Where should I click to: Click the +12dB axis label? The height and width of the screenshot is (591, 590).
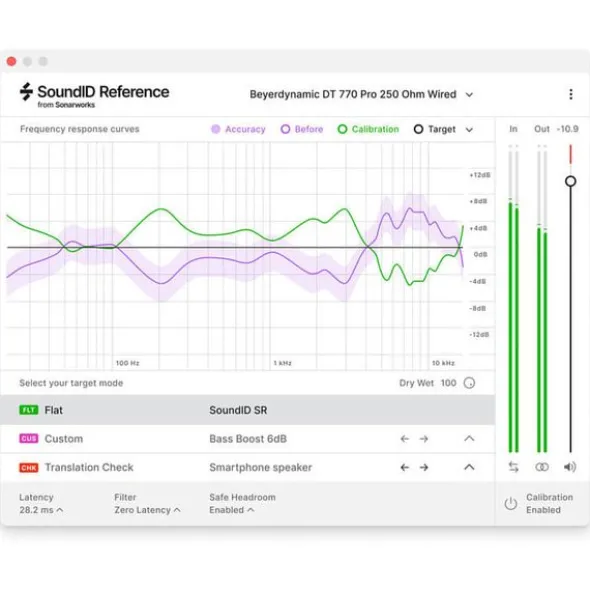coord(480,175)
